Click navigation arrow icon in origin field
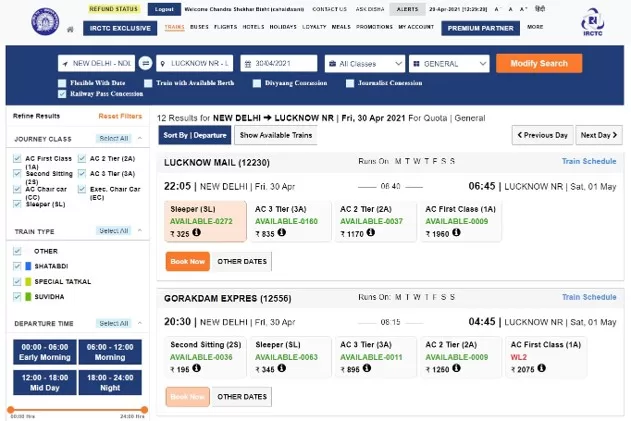This screenshot has height=421, width=631. pos(65,64)
